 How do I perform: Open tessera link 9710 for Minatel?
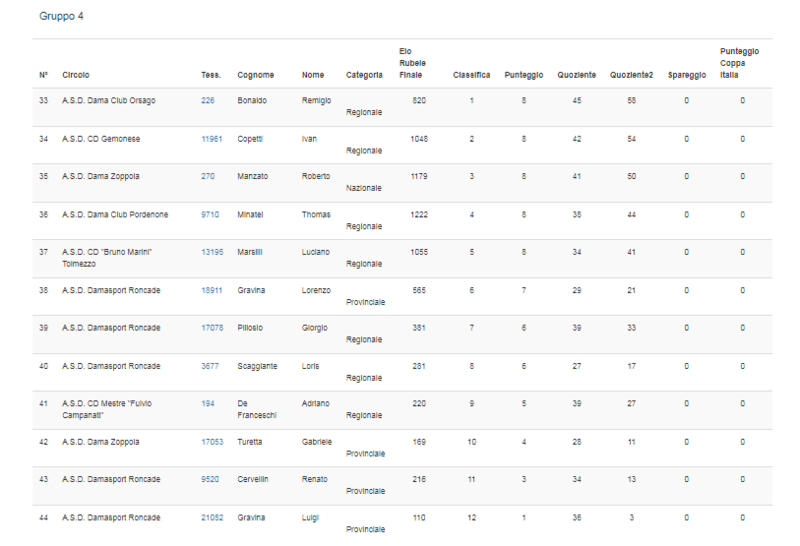210,215
